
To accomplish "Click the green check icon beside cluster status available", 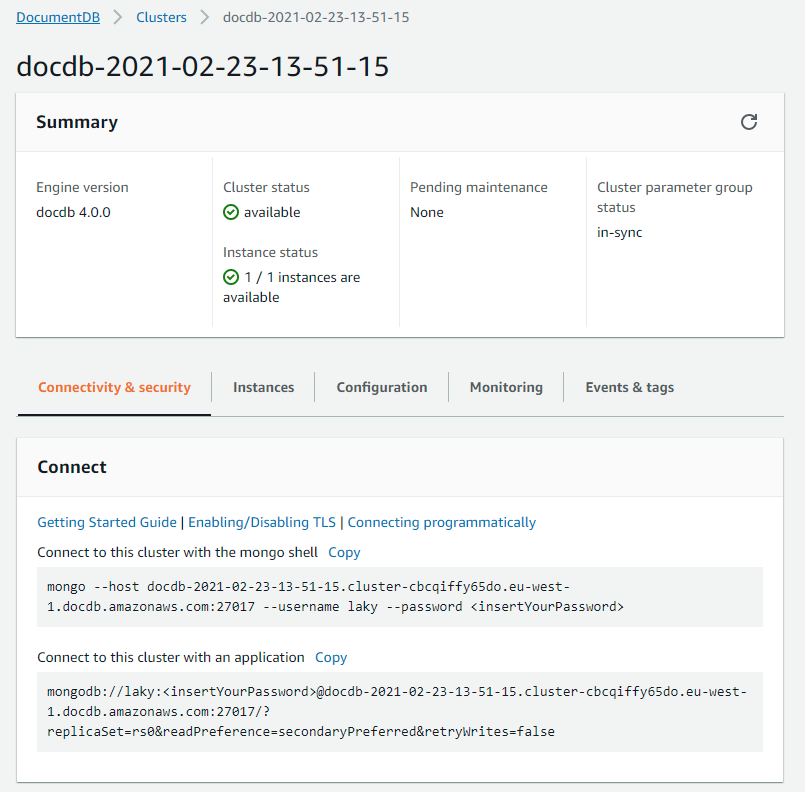I will [231, 212].
